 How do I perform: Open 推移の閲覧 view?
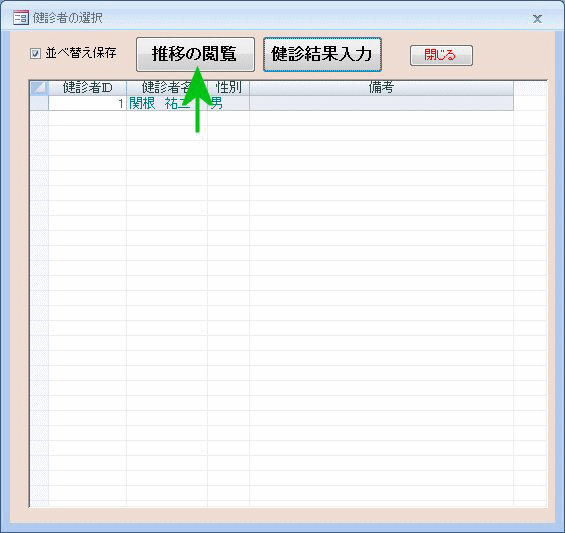click(x=195, y=54)
